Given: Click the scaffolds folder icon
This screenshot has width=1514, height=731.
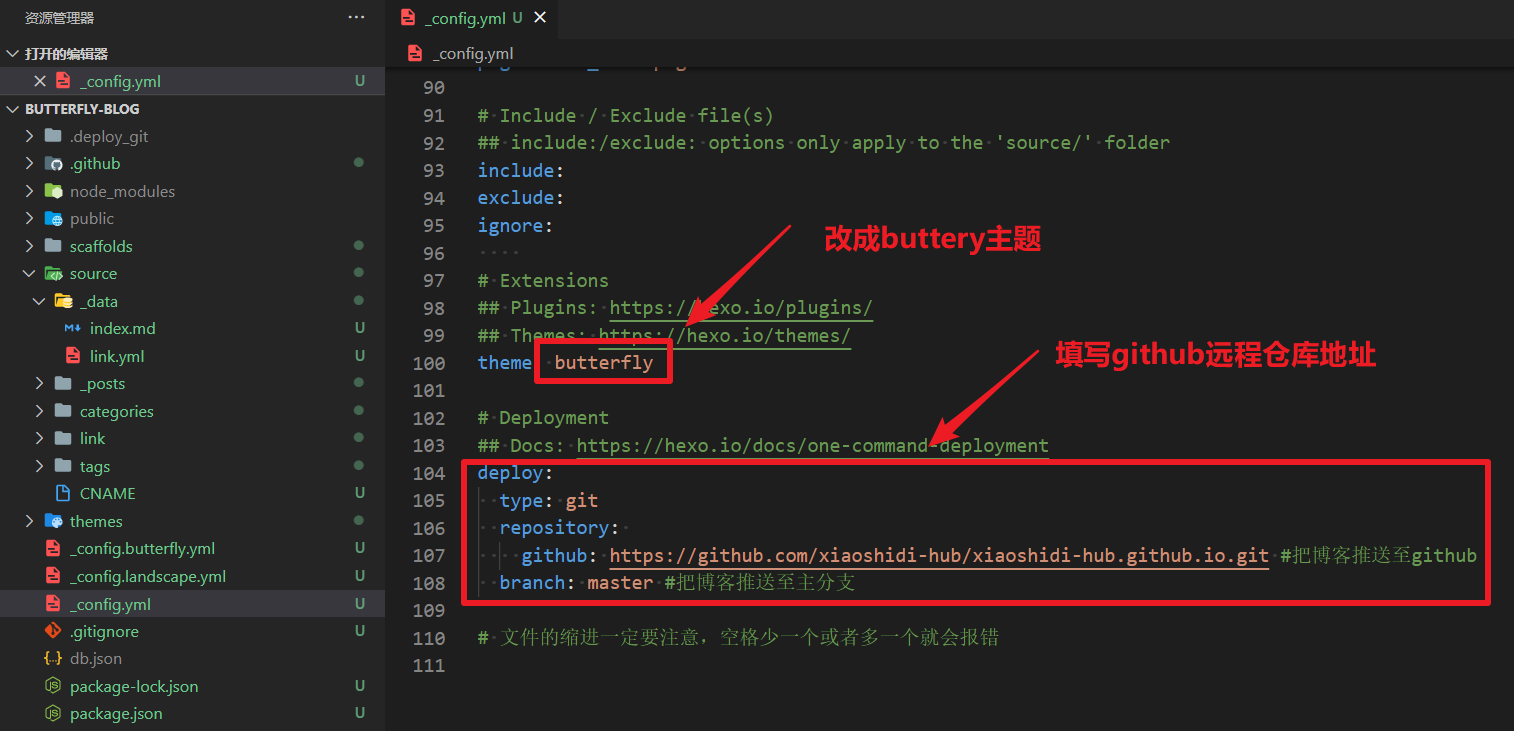Looking at the screenshot, I should (54, 246).
